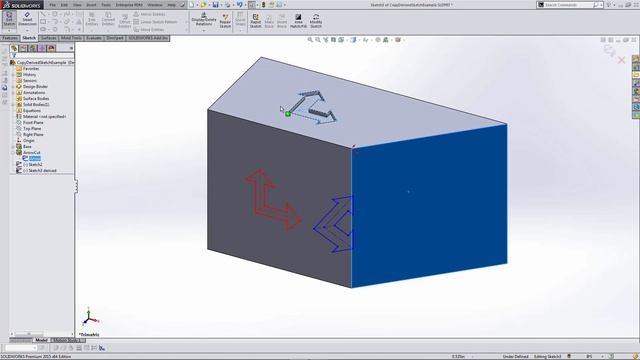Click the Undo icon
This screenshot has width=640, height=360.
tap(240, 5)
